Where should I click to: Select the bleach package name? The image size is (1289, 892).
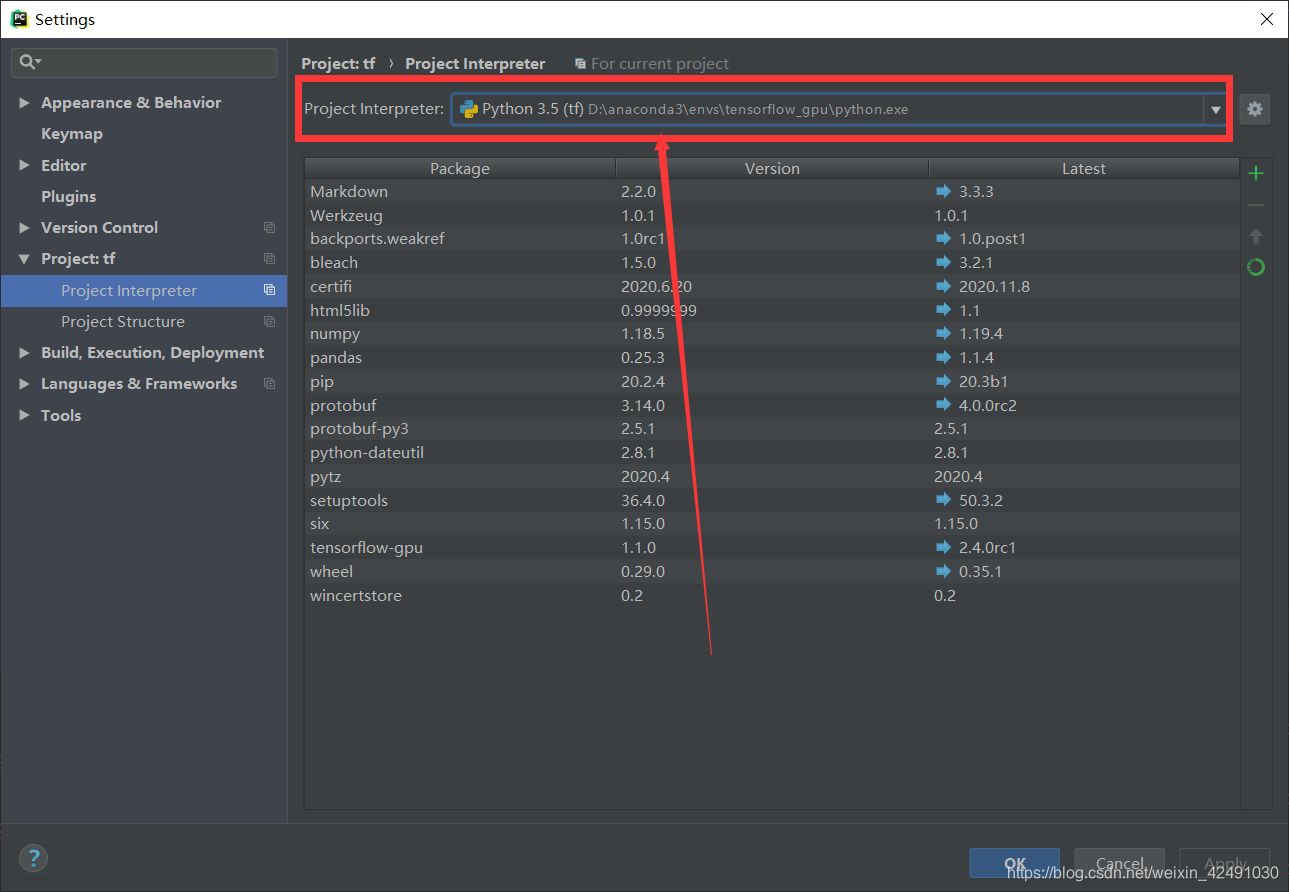[334, 263]
